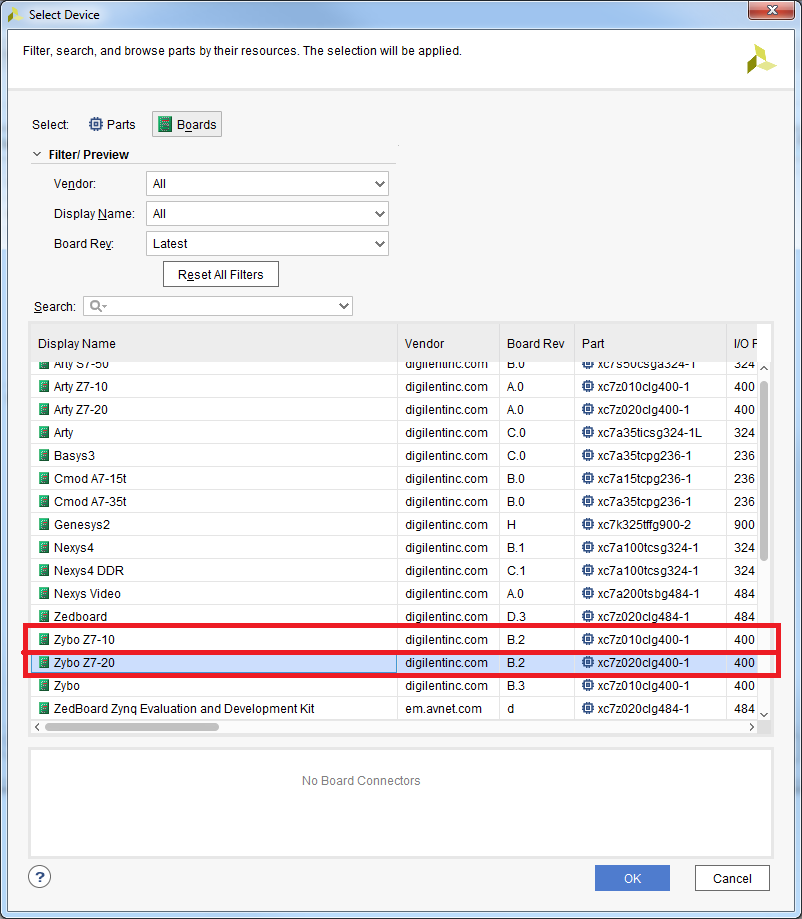Open the search history dropdown arrow

coord(344,306)
